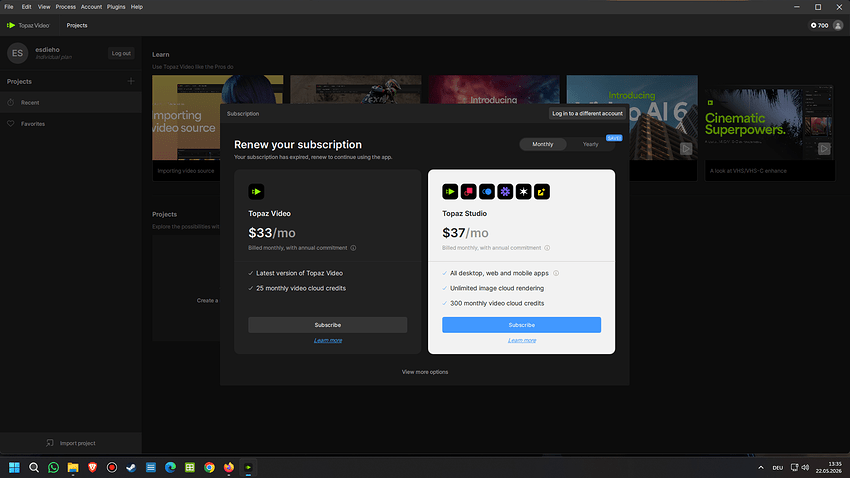This screenshot has width=850, height=478.
Task: Add a new project with the plus icon
Action: 131,81
